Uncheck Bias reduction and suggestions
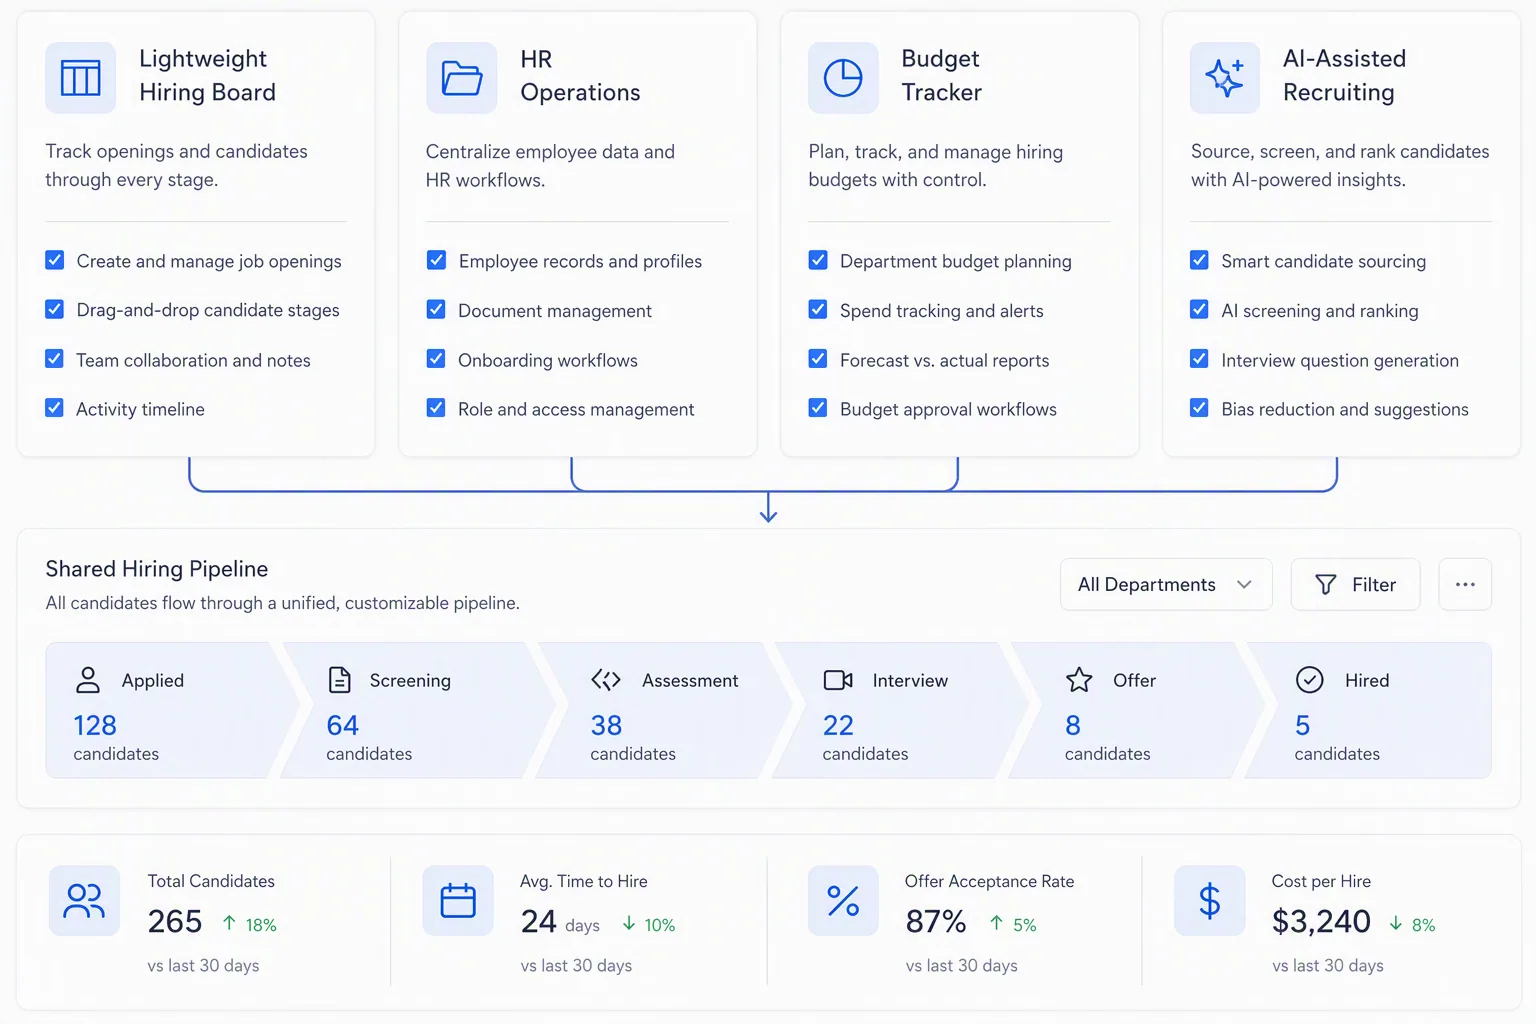 coord(1199,408)
